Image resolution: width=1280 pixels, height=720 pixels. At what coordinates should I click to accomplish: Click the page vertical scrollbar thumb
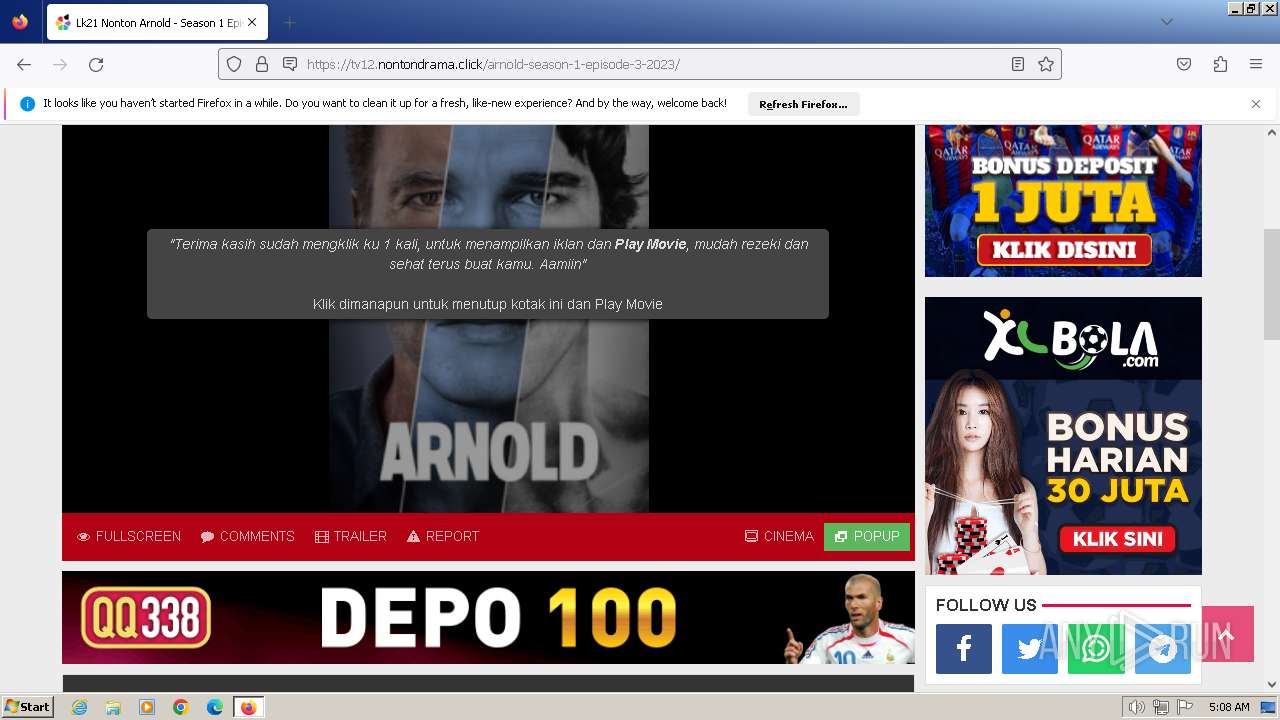(x=1272, y=284)
